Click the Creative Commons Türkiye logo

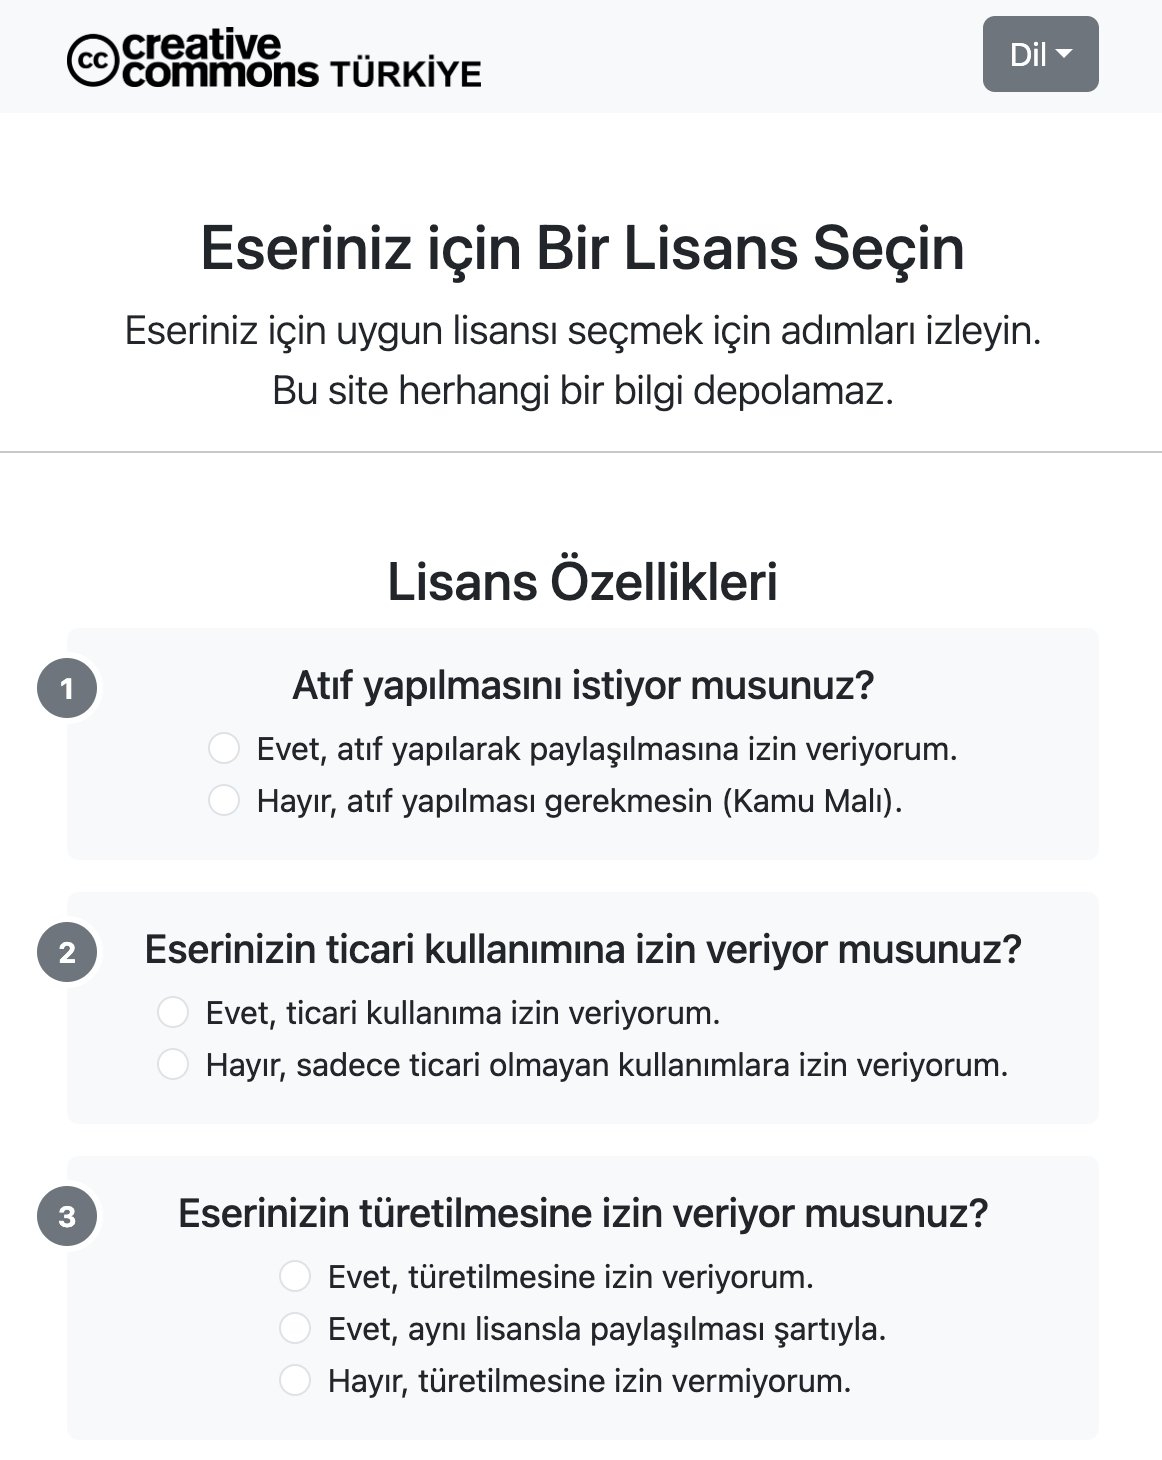(x=190, y=59)
